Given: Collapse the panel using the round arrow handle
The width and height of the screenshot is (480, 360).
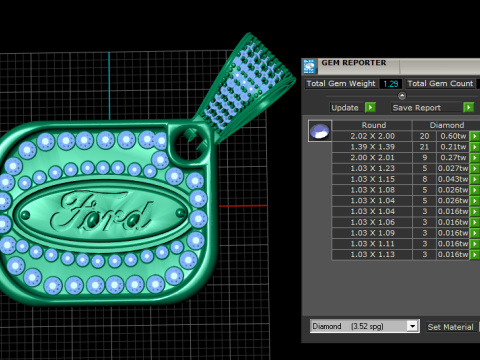Looking at the screenshot, I should (x=402, y=96).
